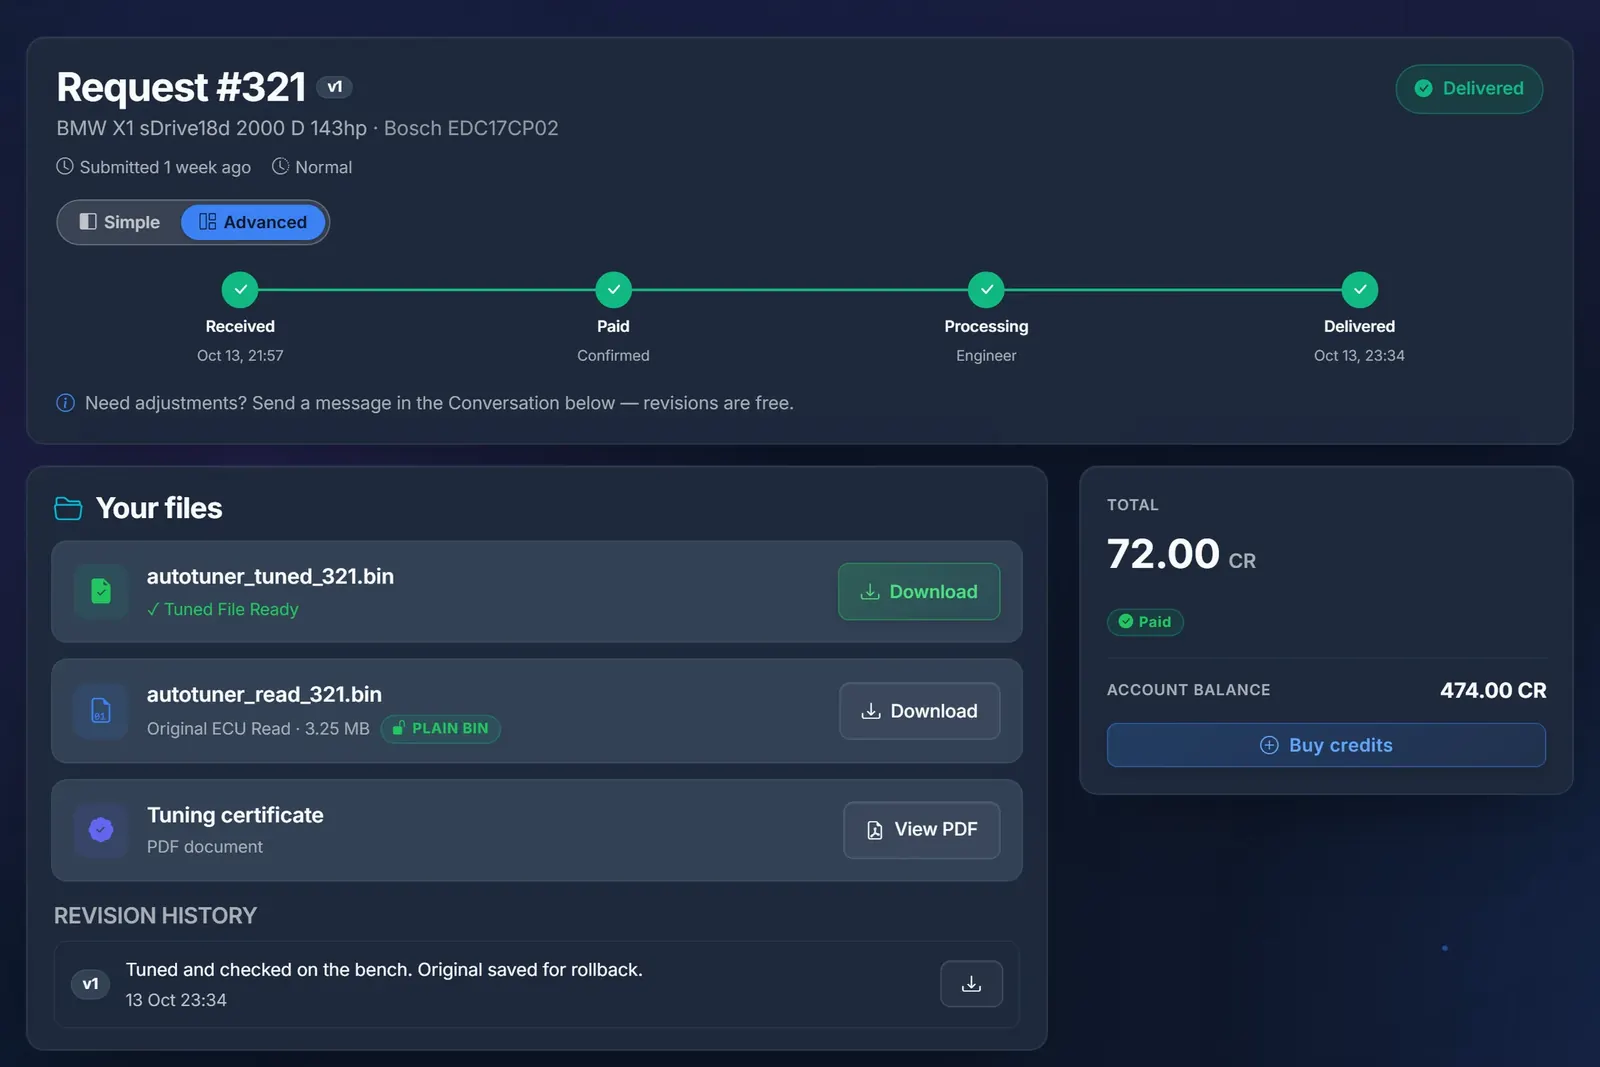This screenshot has height=1067, width=1600.
Task: Click the green Paid badge under total
Action: point(1145,622)
